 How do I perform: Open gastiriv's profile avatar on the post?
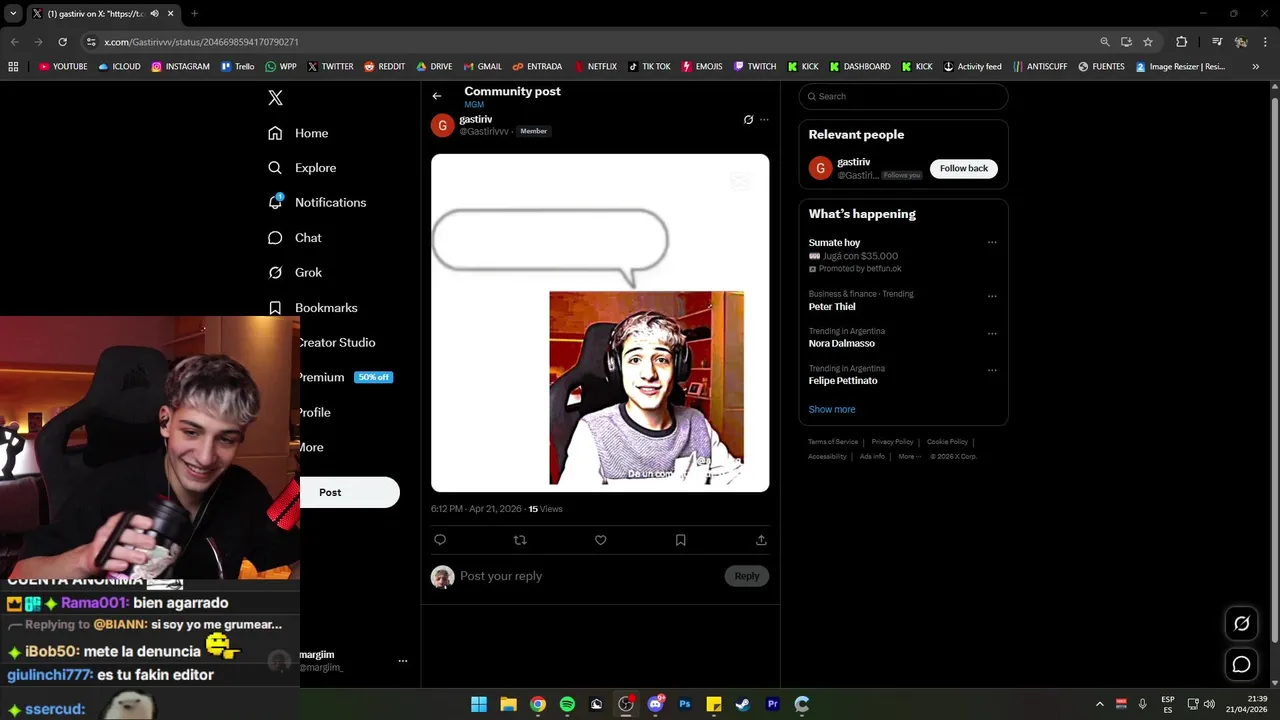tap(442, 125)
